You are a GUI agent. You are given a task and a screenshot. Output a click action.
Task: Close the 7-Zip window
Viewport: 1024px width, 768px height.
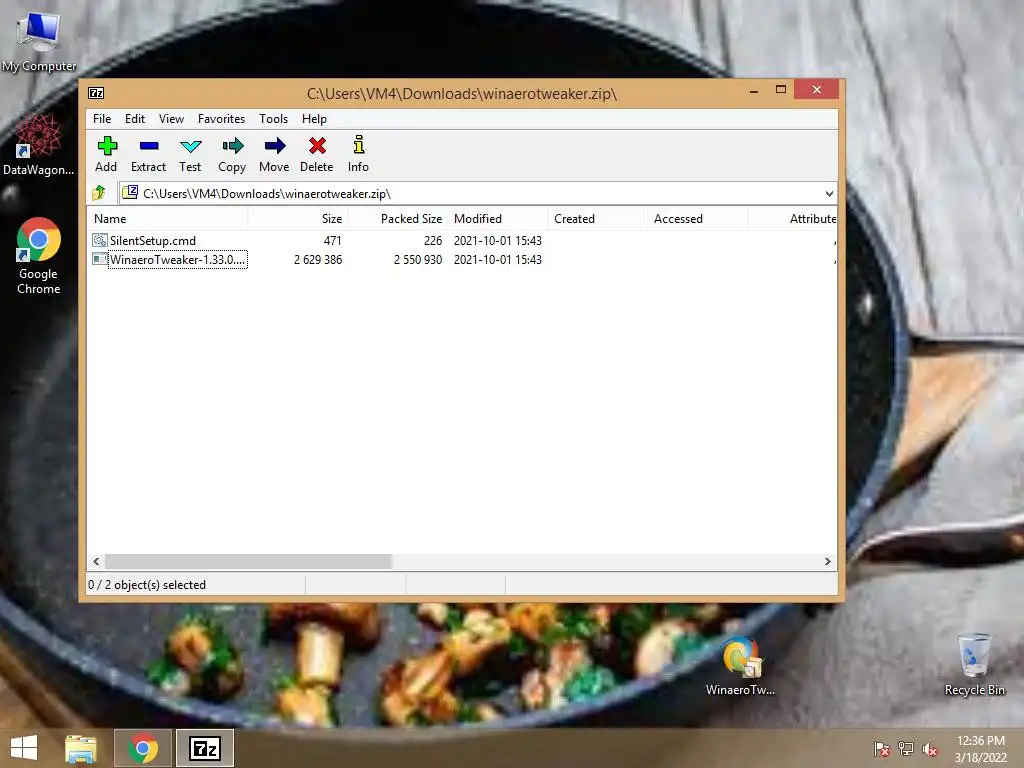click(816, 89)
